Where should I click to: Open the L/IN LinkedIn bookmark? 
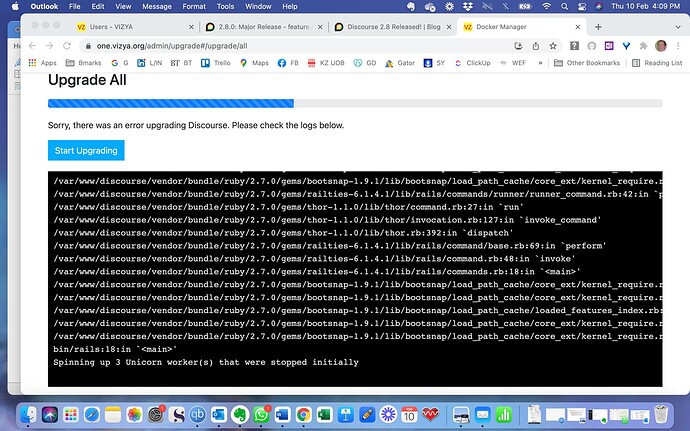150,63
